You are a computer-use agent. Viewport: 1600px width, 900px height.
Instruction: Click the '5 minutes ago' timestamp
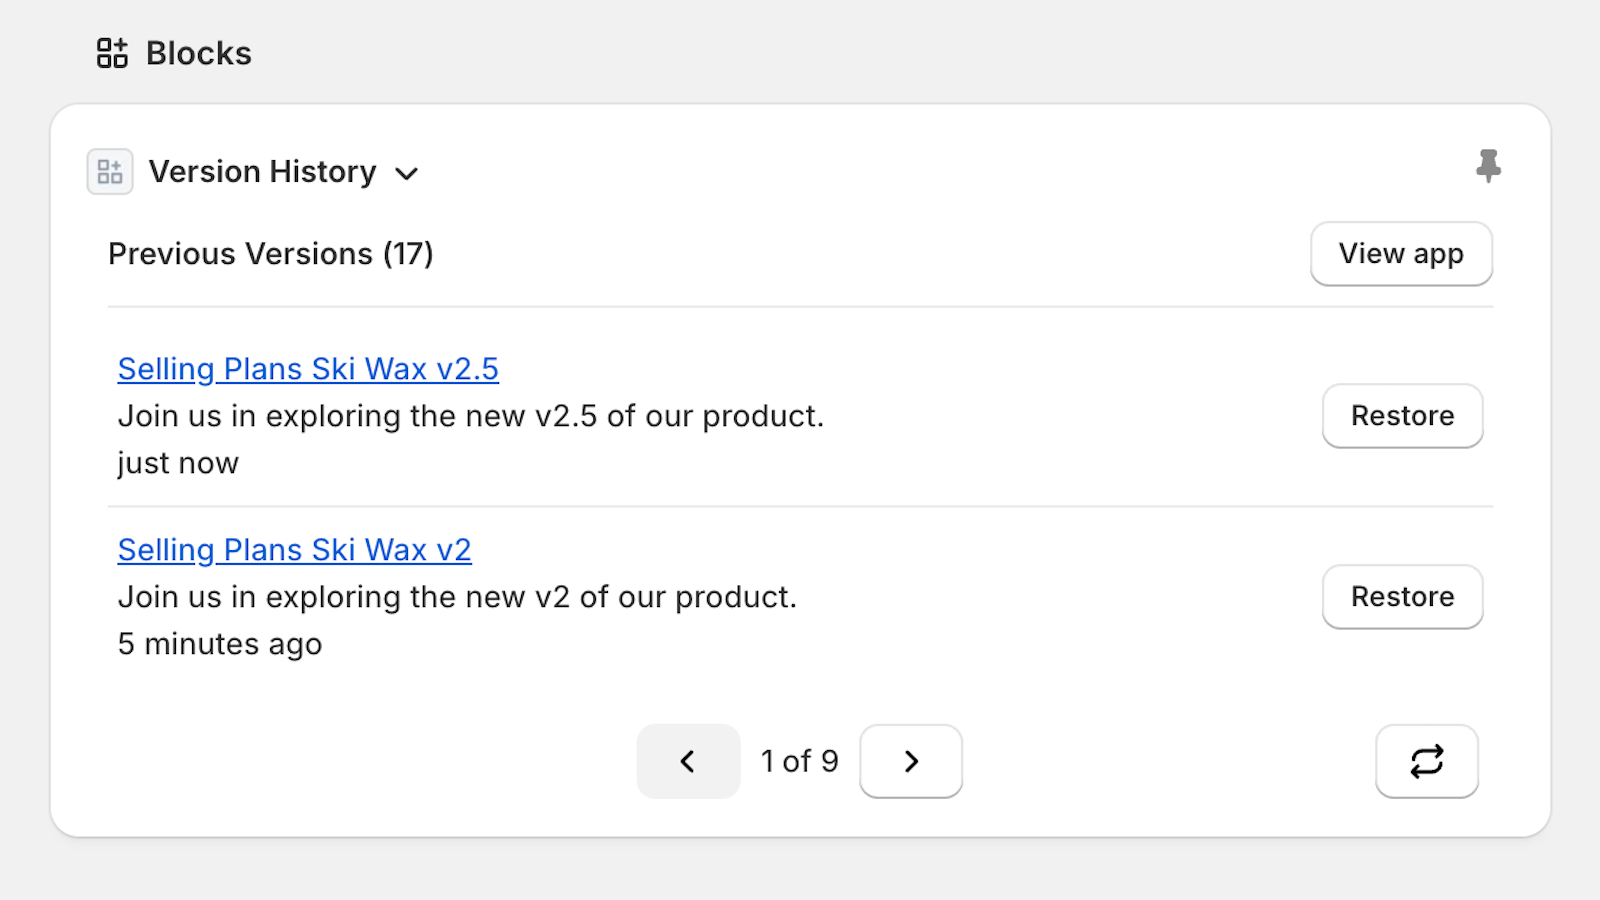220,644
